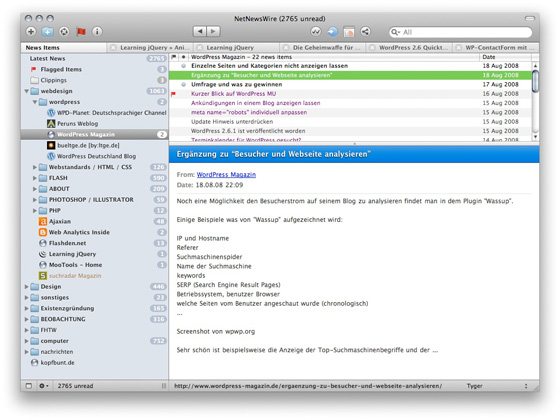Select the Web Analytics Inside feed icon
Screen dimensions: 560x420
(43, 232)
